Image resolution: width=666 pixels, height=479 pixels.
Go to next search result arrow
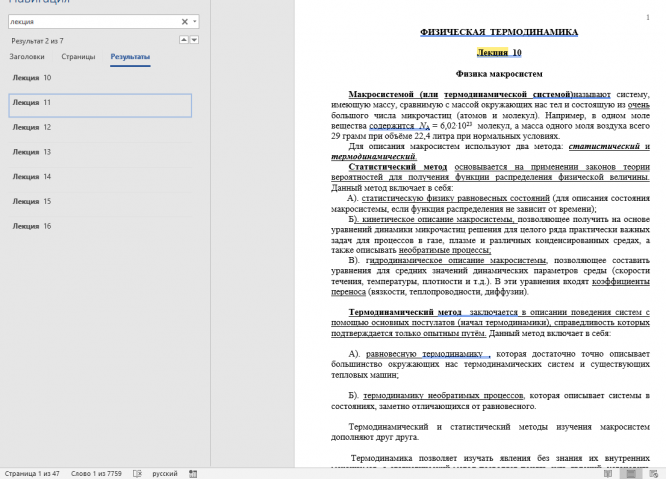(x=194, y=40)
